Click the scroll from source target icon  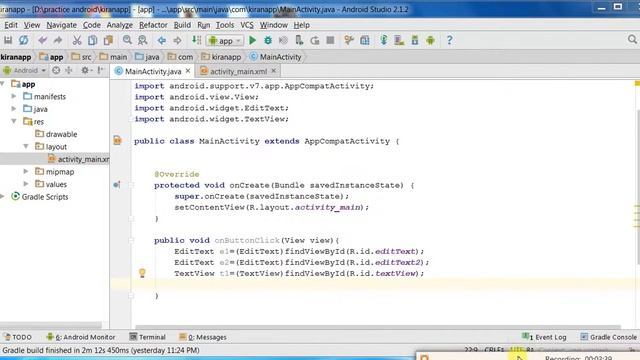point(56,70)
